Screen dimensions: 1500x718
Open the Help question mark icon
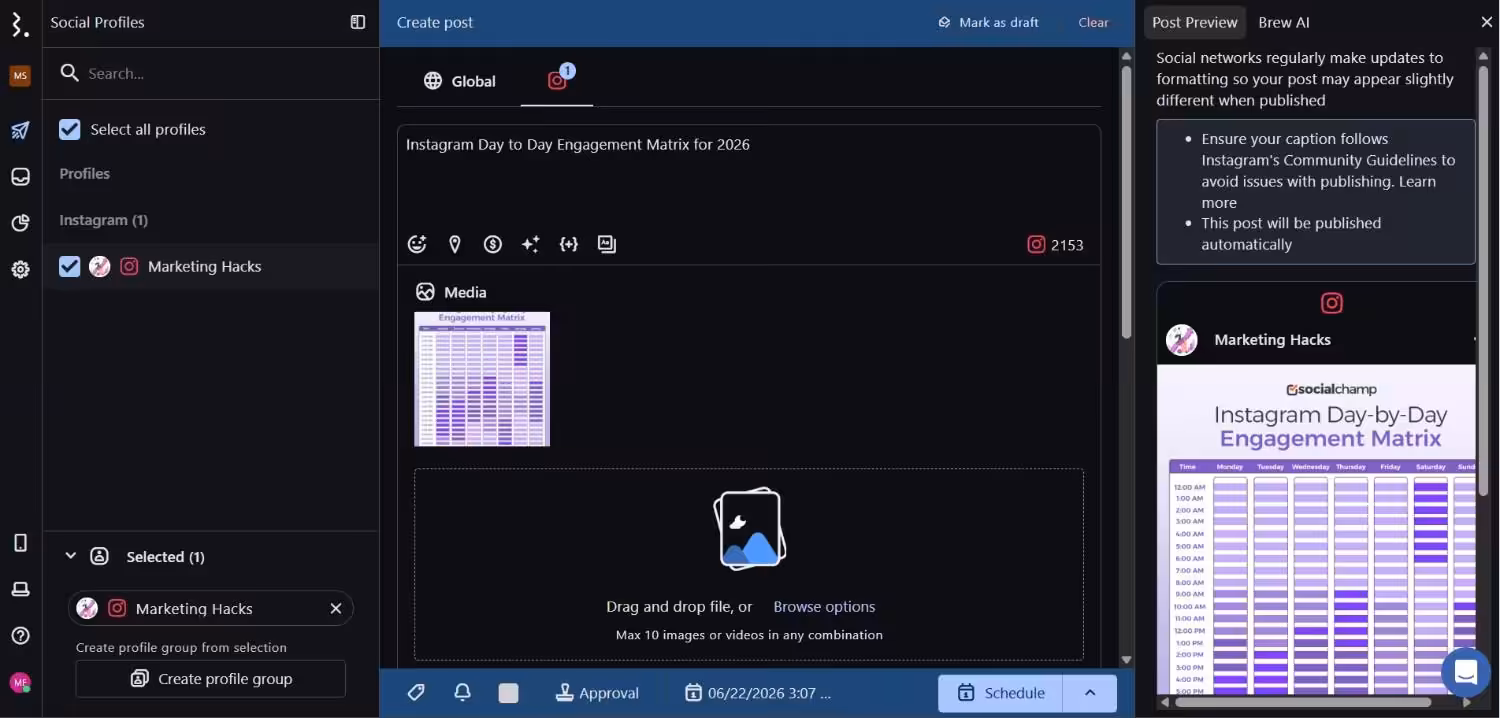(x=20, y=636)
